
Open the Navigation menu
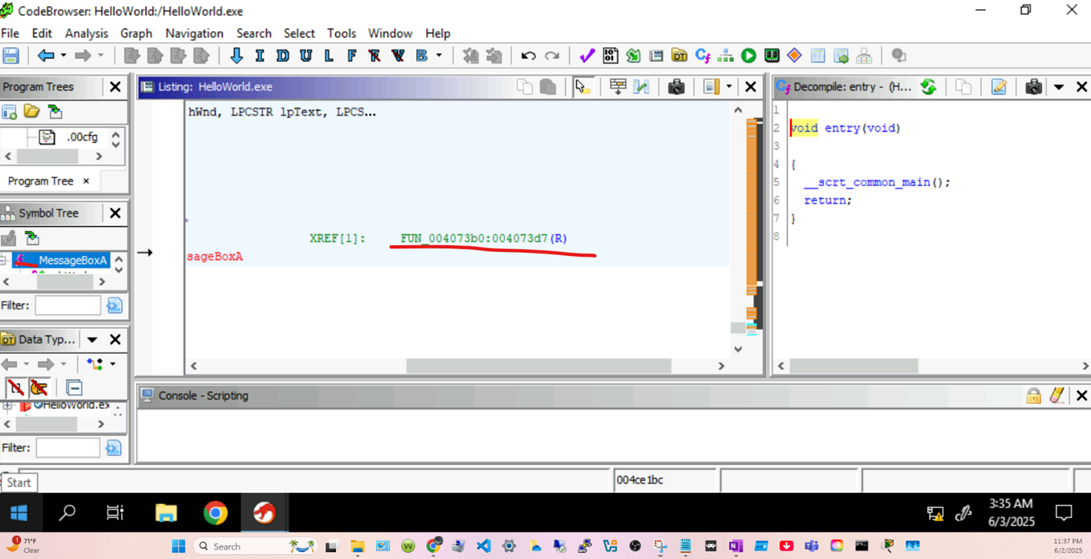pyautogui.click(x=194, y=33)
